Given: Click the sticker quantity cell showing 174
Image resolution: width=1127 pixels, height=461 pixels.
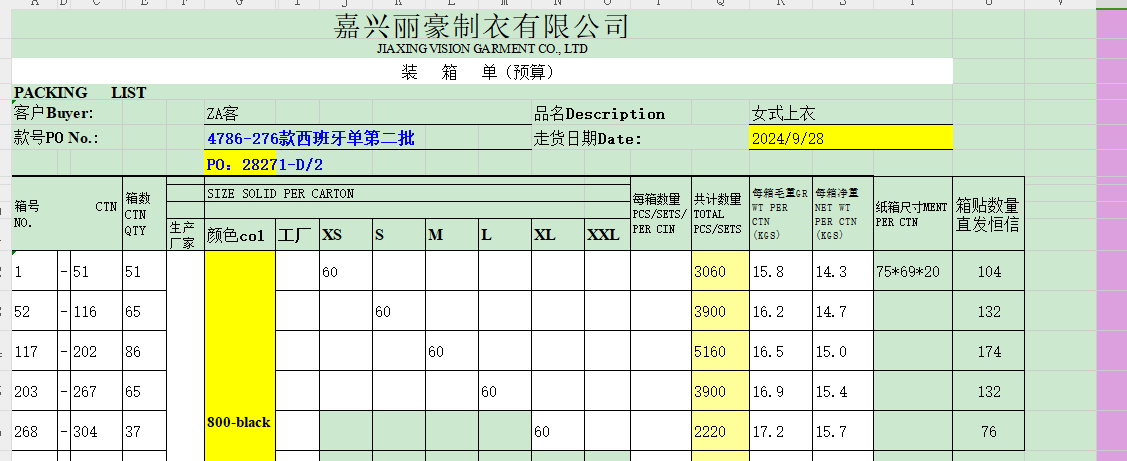Looking at the screenshot, I should pos(989,352).
